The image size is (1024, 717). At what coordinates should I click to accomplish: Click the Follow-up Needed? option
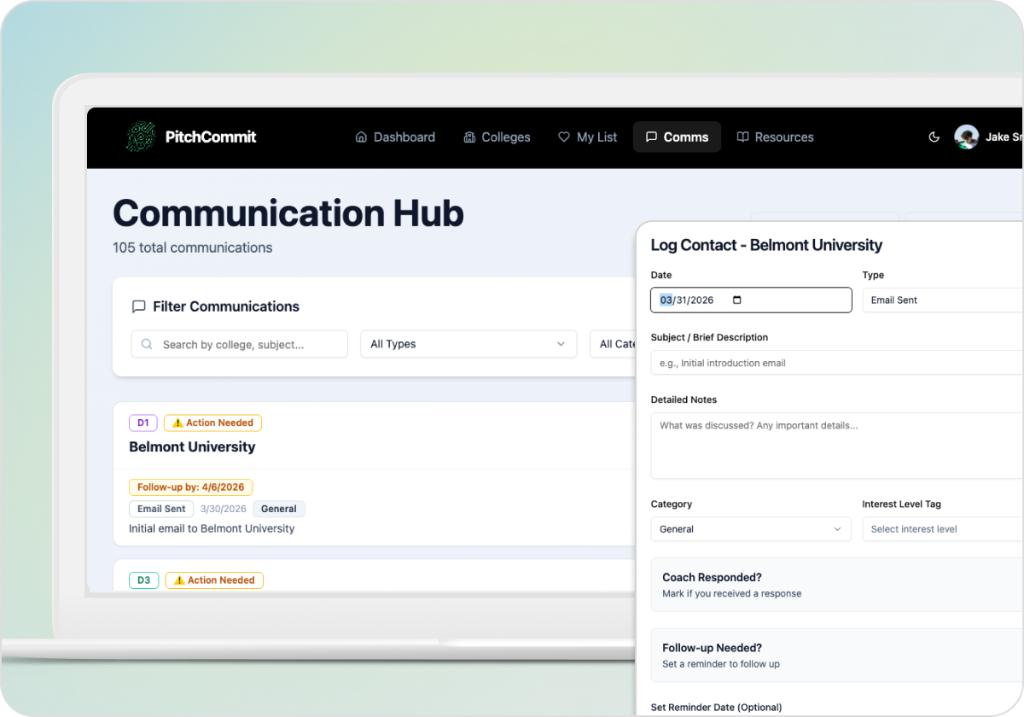click(837, 655)
